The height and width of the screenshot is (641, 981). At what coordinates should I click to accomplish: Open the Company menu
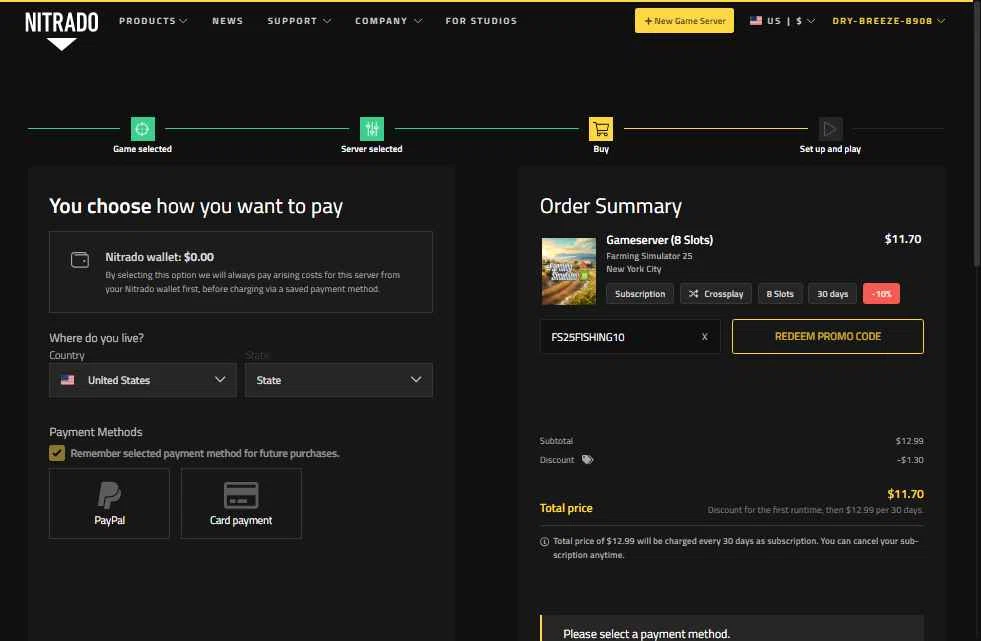(x=389, y=21)
